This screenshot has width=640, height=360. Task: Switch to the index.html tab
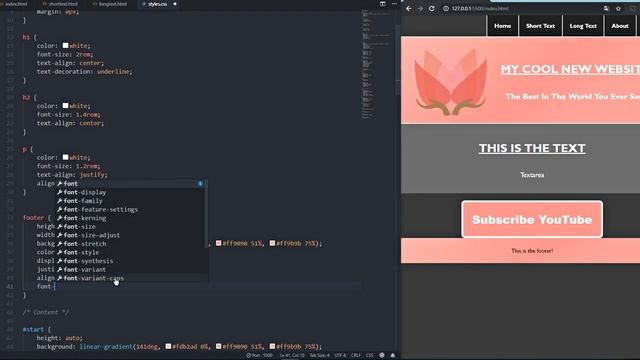16,4
